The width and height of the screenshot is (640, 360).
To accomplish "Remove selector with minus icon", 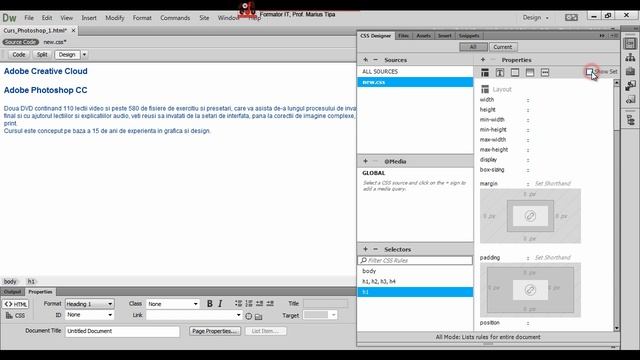I will pyautogui.click(x=376, y=249).
